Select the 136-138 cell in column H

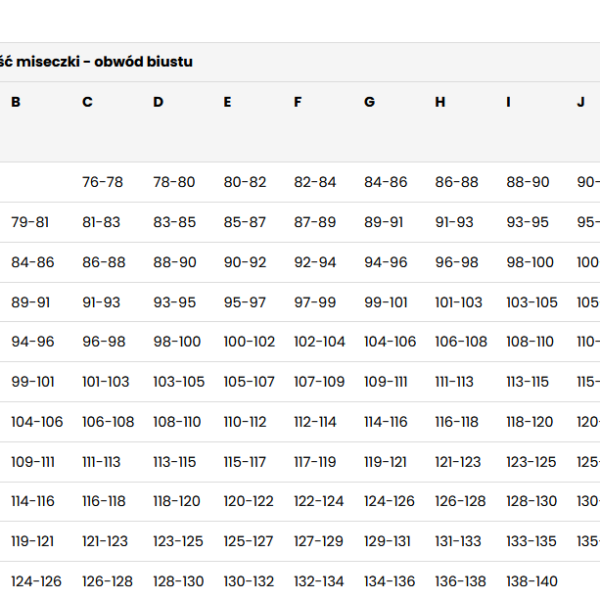click(x=461, y=581)
